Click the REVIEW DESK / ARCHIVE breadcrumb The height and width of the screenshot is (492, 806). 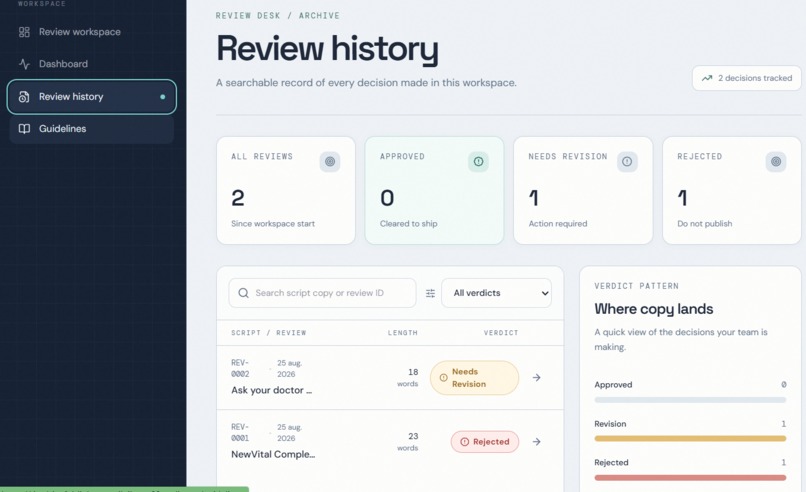click(x=278, y=16)
